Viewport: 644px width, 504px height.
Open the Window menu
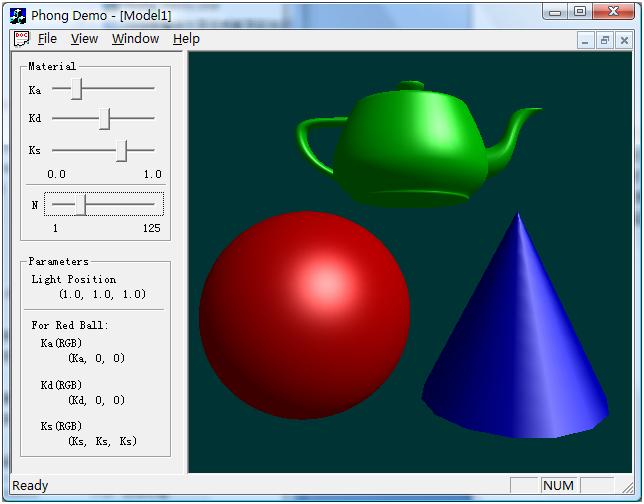click(x=135, y=39)
